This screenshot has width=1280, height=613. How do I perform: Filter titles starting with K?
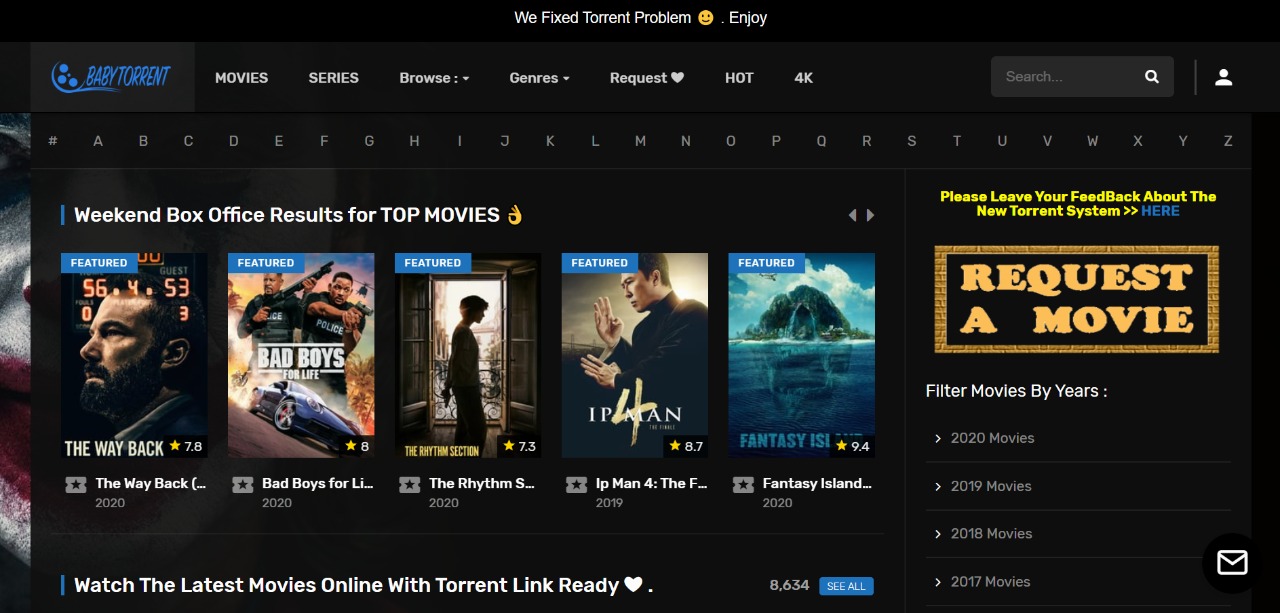pyautogui.click(x=550, y=141)
